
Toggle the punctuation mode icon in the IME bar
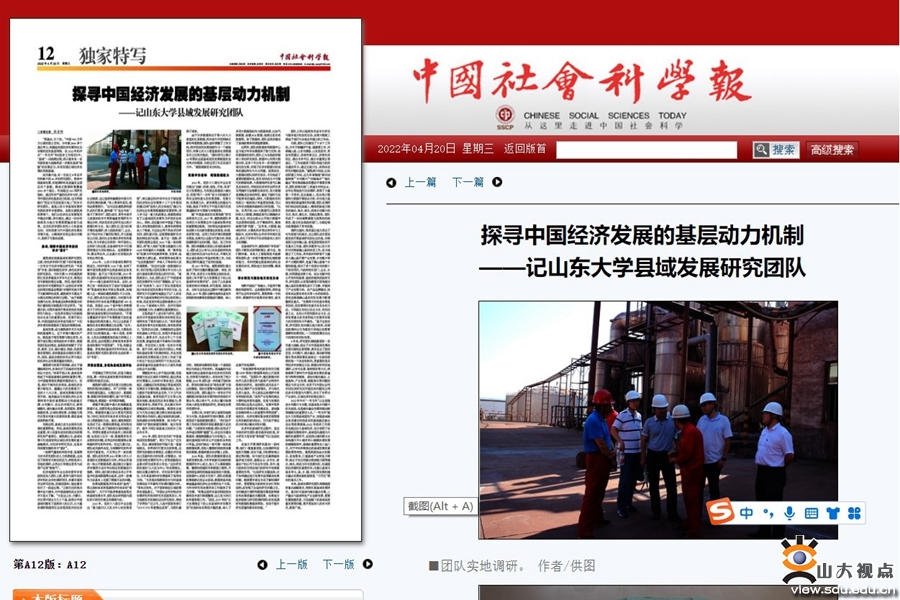(x=769, y=513)
